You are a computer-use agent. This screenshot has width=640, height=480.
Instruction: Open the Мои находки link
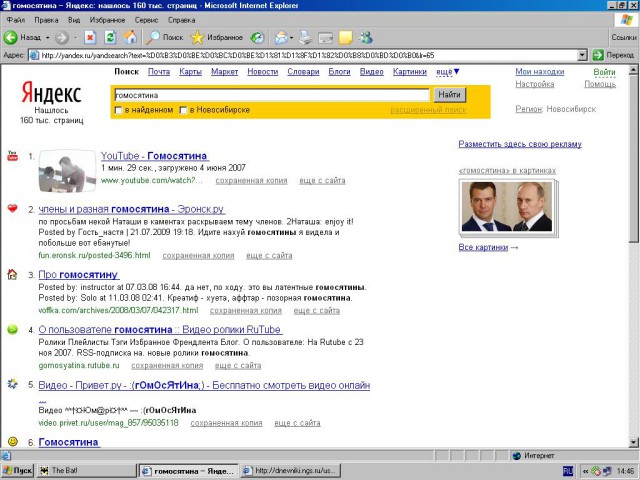click(540, 72)
